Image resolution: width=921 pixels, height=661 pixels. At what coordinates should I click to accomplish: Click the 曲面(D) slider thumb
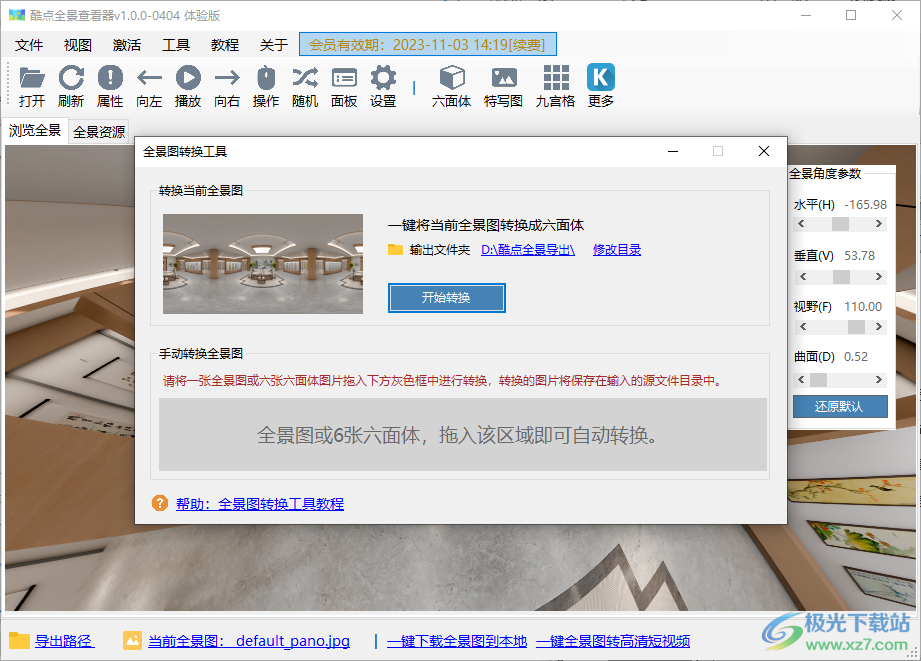click(x=818, y=380)
